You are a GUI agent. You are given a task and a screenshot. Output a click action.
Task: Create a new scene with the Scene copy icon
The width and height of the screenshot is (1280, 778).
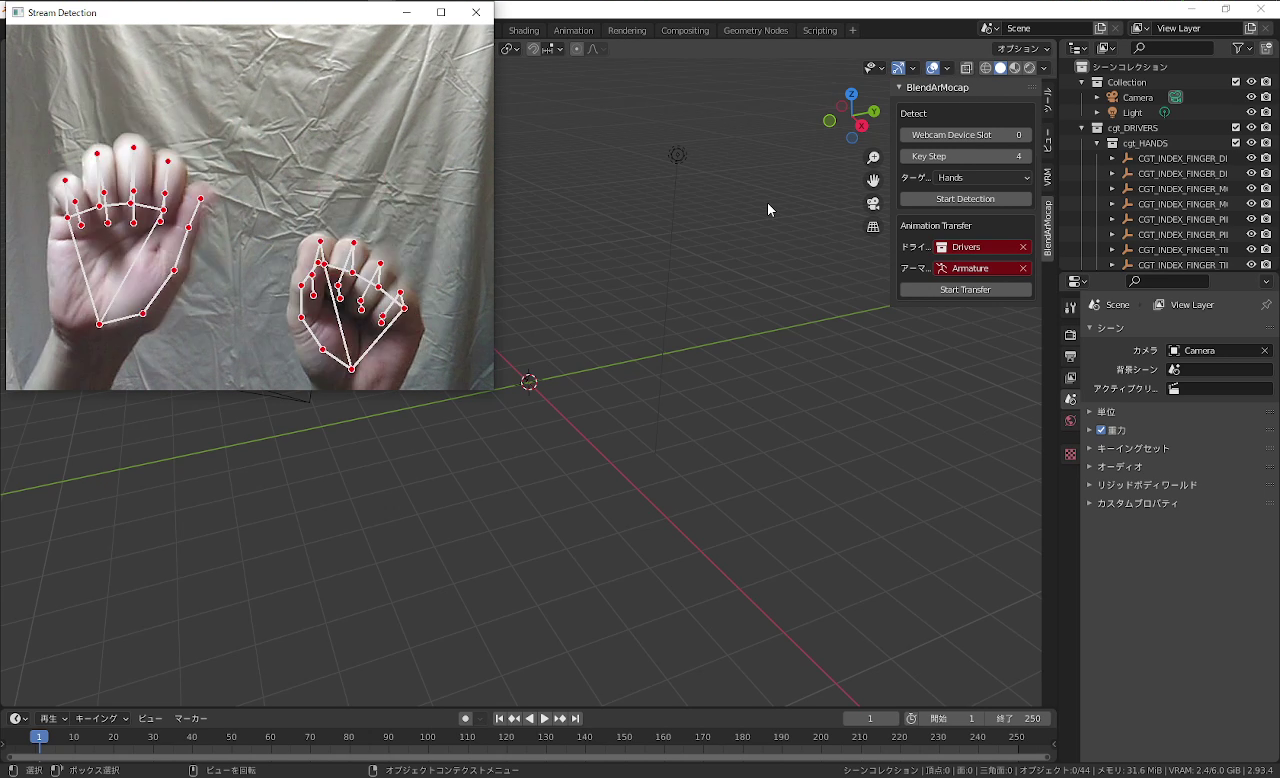point(1101,29)
